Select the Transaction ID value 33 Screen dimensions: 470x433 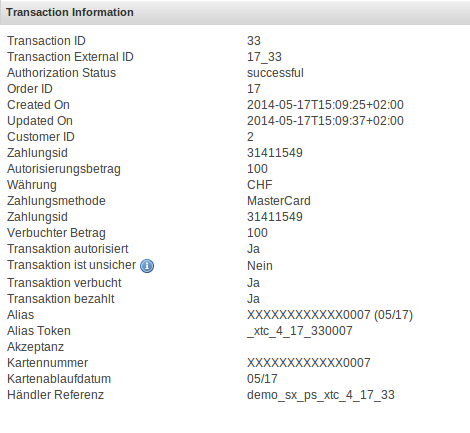coord(254,41)
